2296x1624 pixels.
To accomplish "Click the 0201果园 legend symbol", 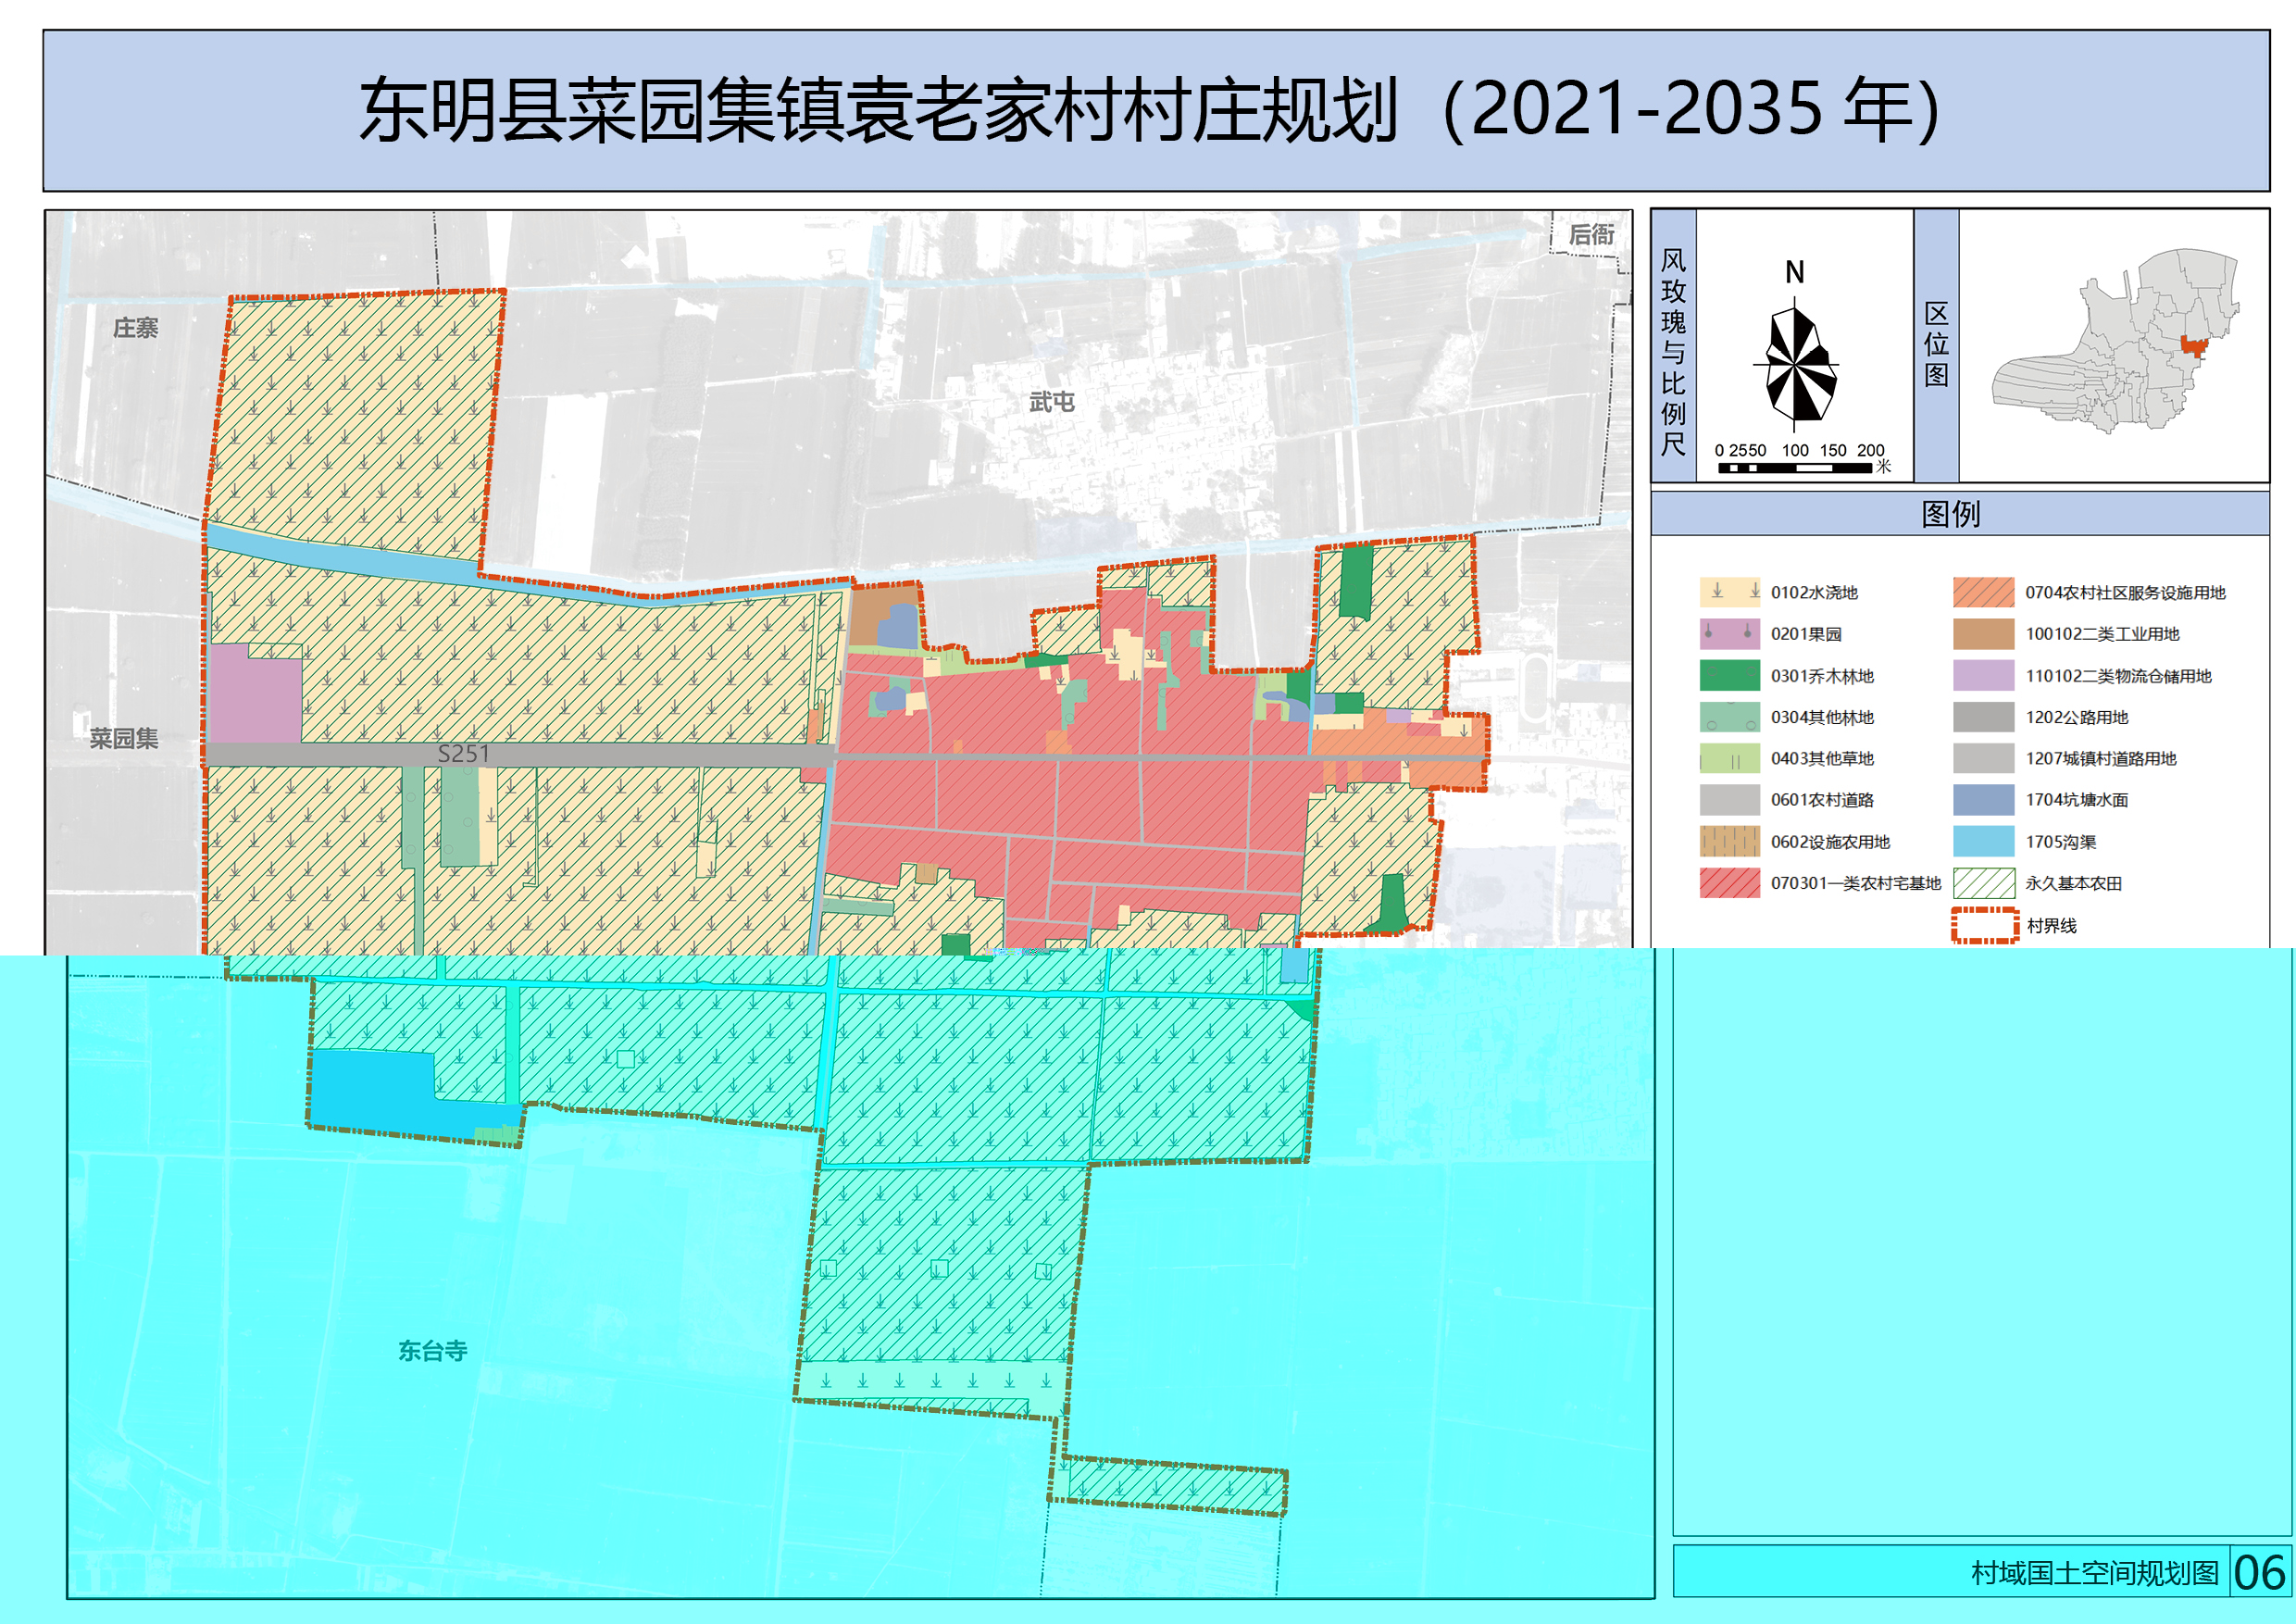I will pyautogui.click(x=1729, y=634).
